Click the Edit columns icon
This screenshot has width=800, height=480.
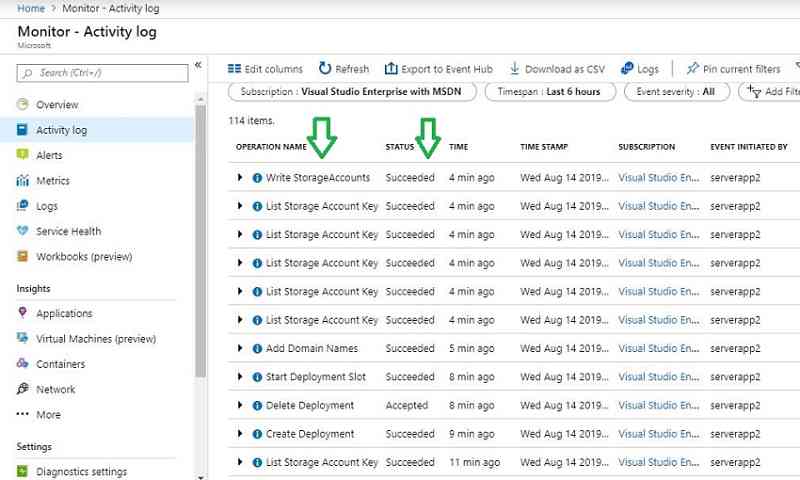click(234, 68)
